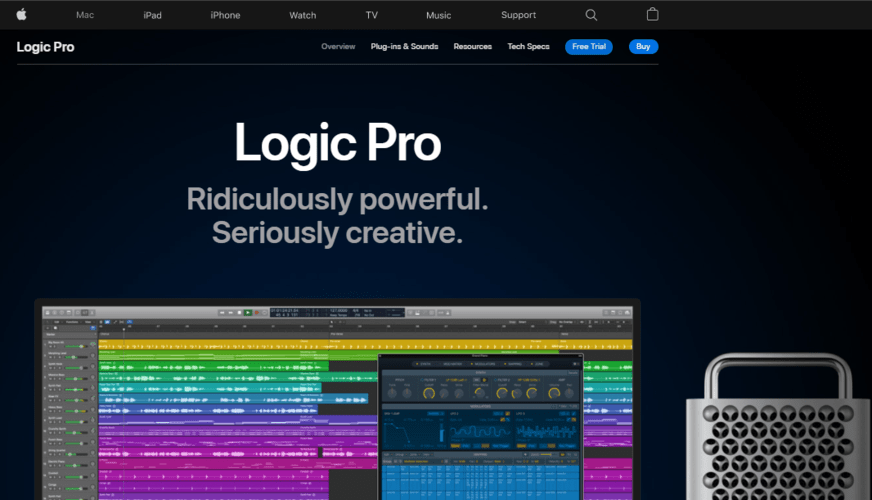Click the Logic Pro local nav title
Screen dimensions: 872x500
[x=45, y=47]
